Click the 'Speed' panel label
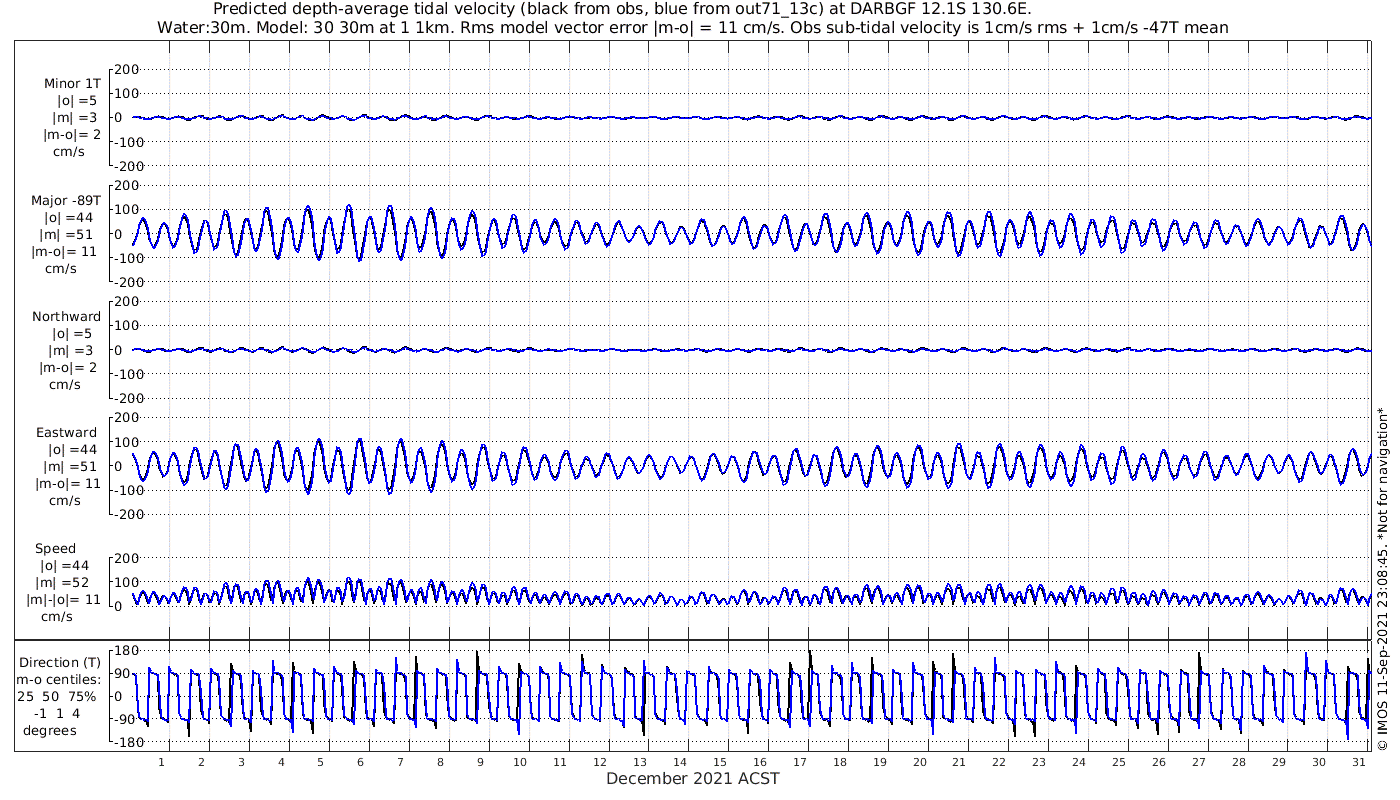Image resolution: width=1400 pixels, height=800 pixels. click(55, 549)
